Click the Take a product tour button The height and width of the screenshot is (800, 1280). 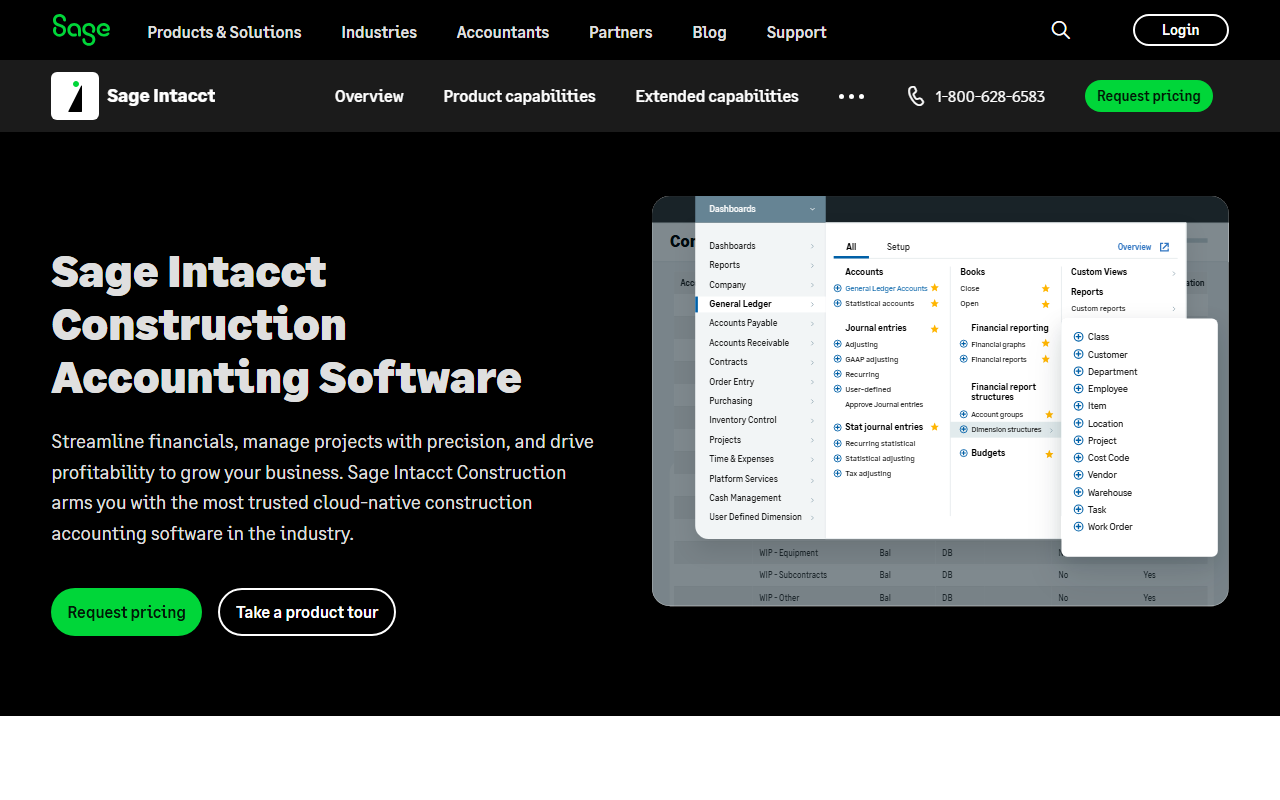click(307, 612)
